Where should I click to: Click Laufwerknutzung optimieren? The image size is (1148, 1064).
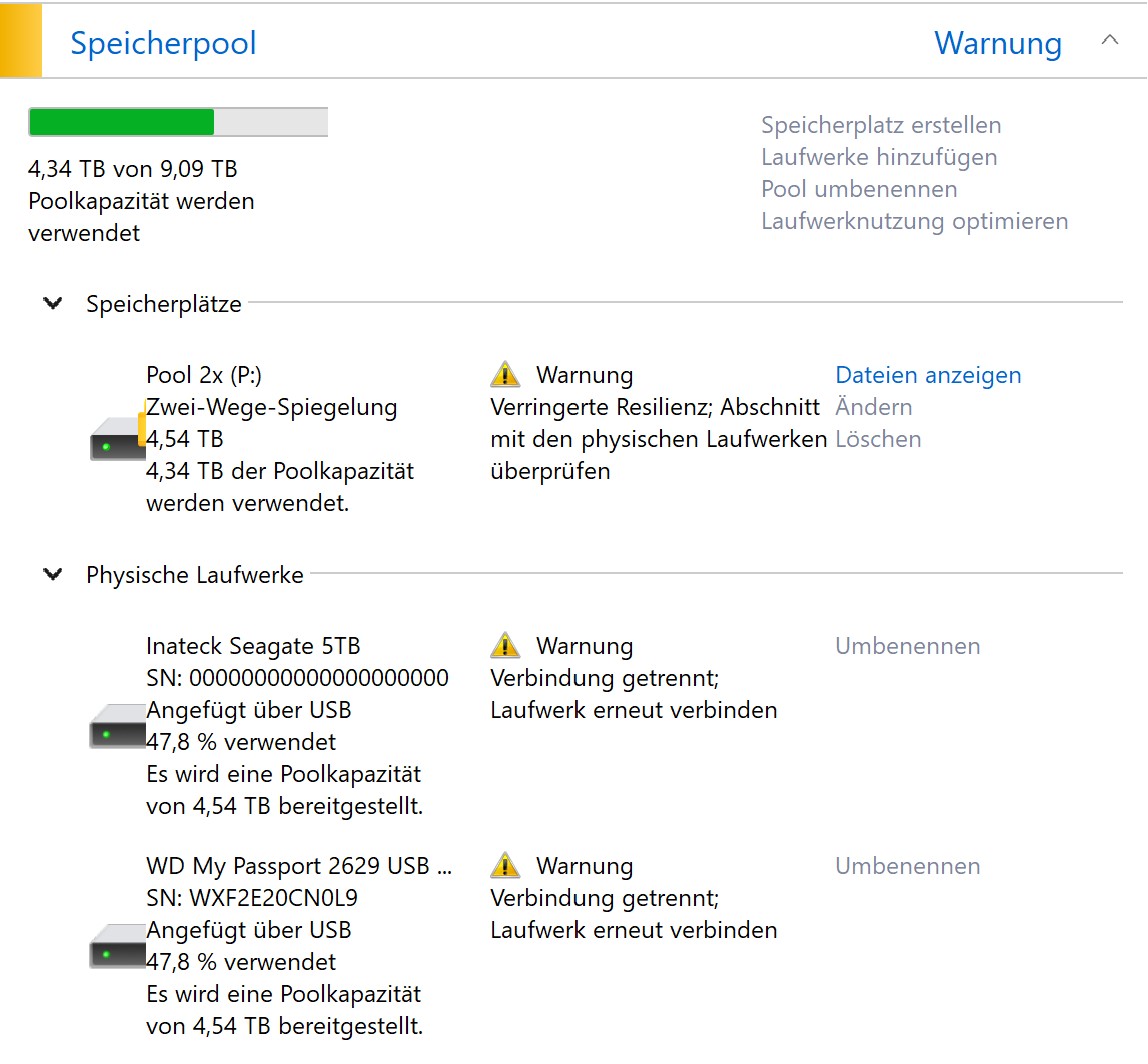tap(914, 221)
